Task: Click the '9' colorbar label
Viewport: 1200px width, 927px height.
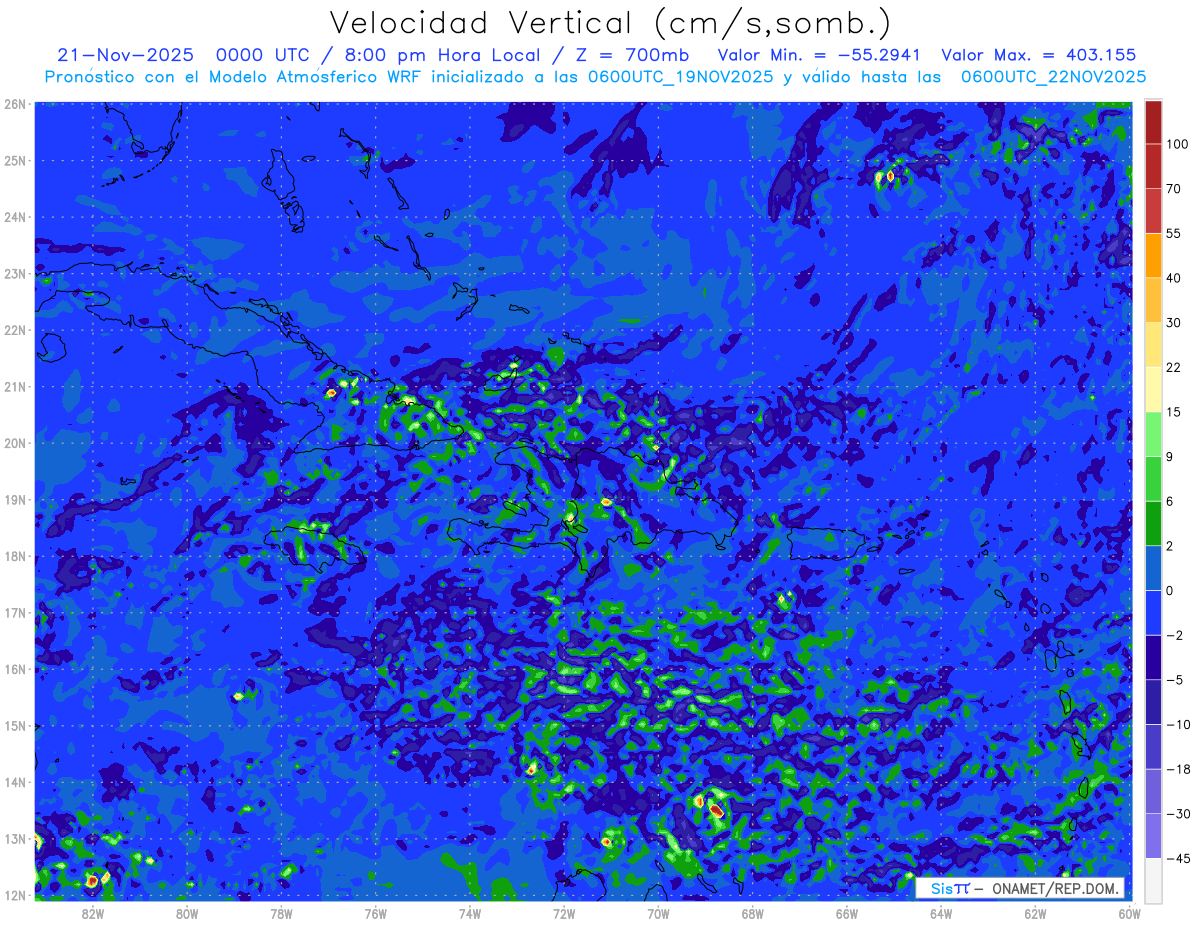Action: pyautogui.click(x=1170, y=456)
